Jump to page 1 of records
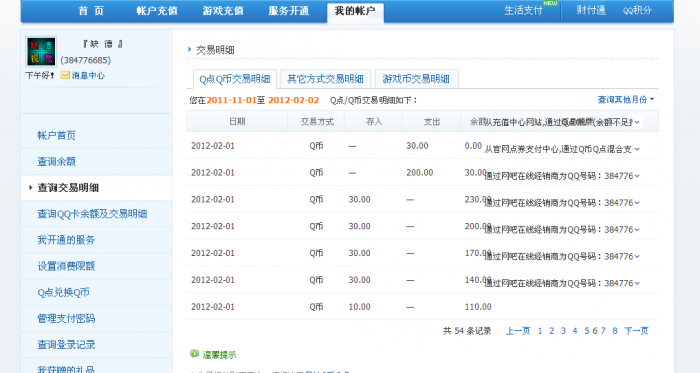This screenshot has width=700, height=373. pos(540,331)
